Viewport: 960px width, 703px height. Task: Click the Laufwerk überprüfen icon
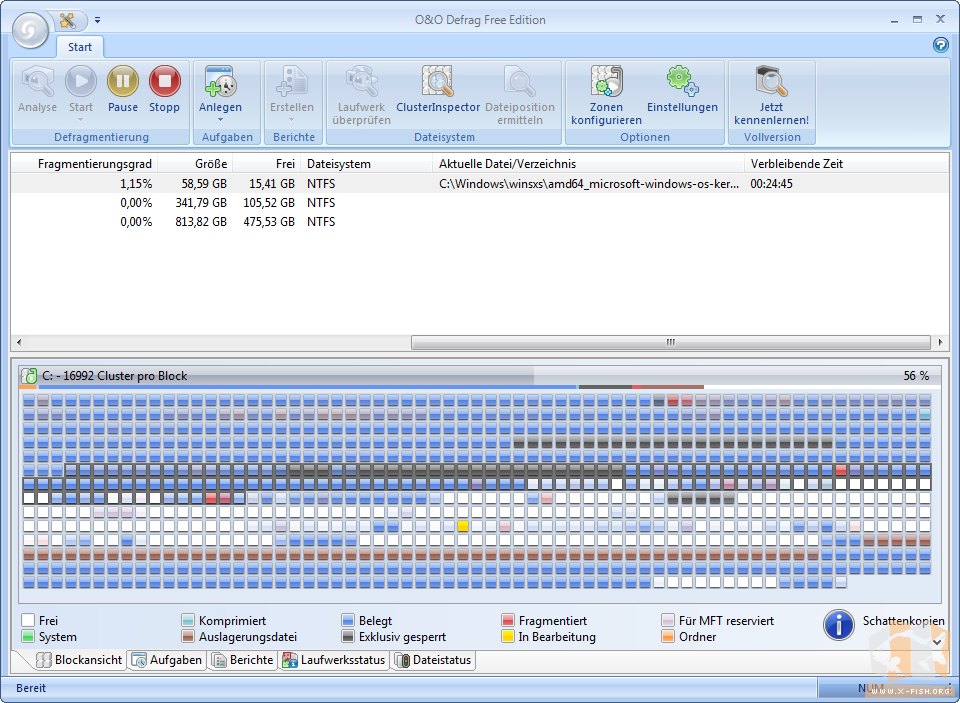[361, 81]
